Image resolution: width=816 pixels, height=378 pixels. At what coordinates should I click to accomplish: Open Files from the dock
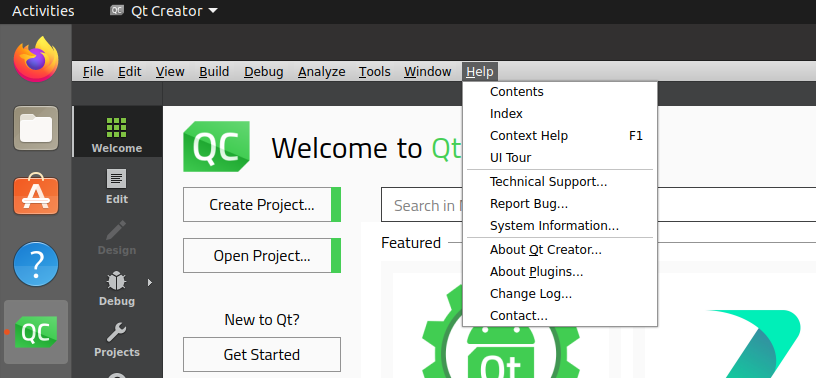36,128
